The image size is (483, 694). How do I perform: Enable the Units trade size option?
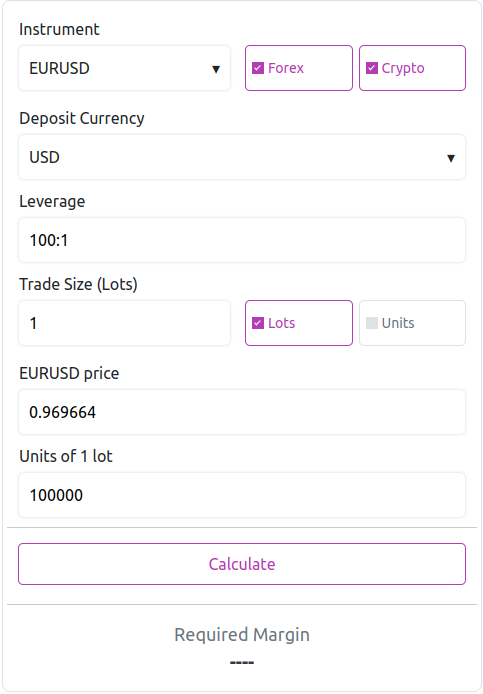click(372, 323)
